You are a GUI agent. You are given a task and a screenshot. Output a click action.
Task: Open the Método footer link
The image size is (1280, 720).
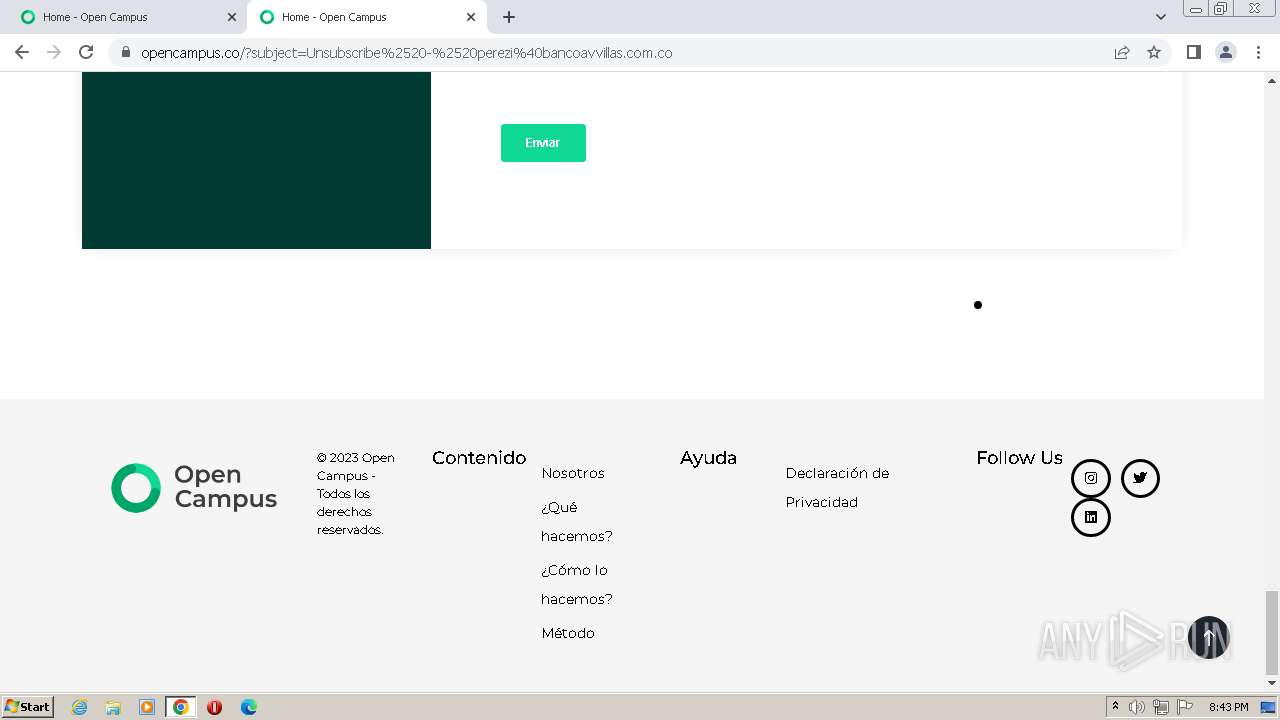568,633
